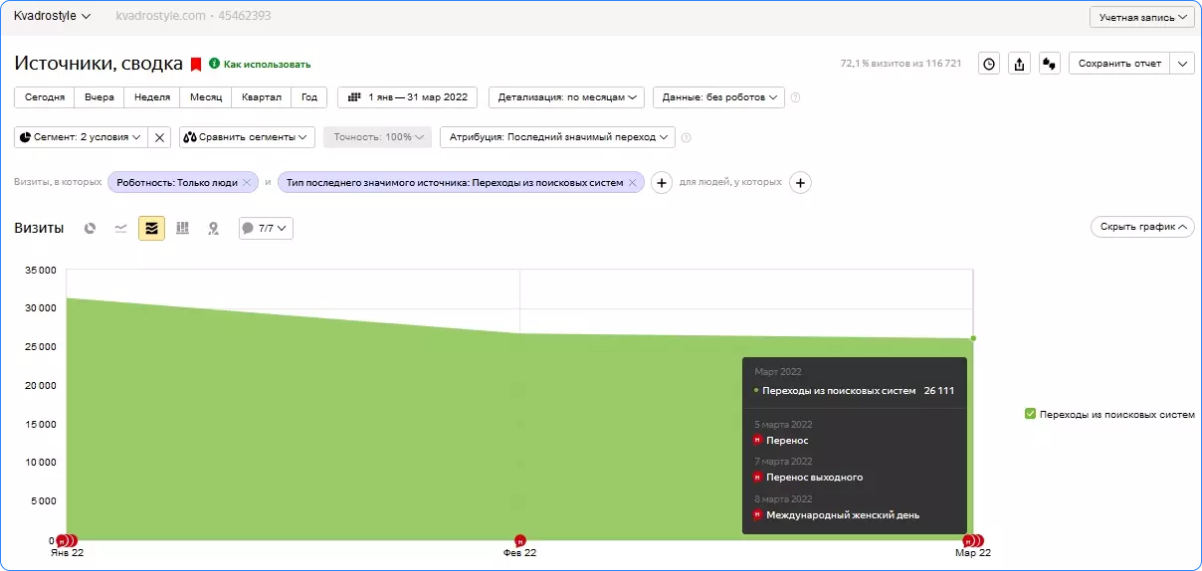The width and height of the screenshot is (1202, 571).
Task: Remove the 'Роботность: Только люди' filter chip
Action: point(246,183)
